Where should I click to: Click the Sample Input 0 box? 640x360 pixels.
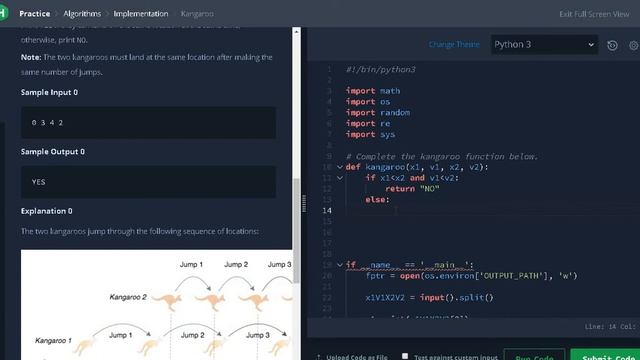click(x=148, y=122)
